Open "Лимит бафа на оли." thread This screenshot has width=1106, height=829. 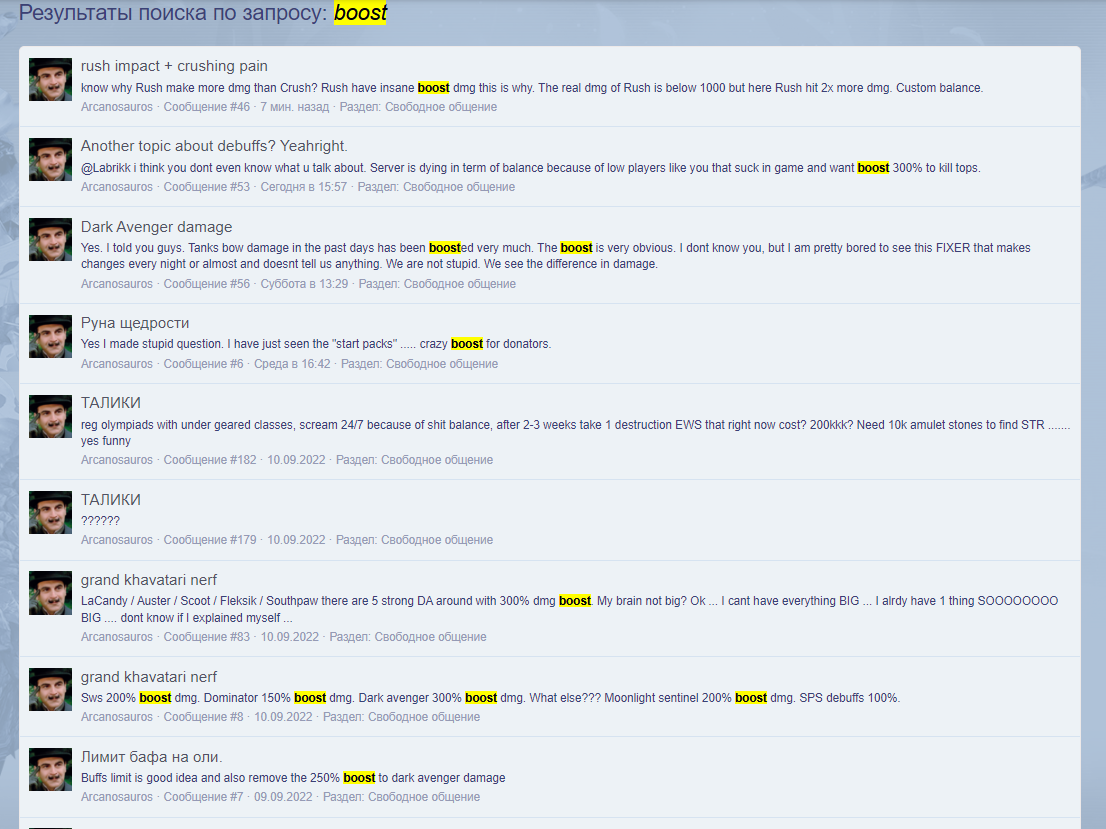pyautogui.click(x=152, y=757)
